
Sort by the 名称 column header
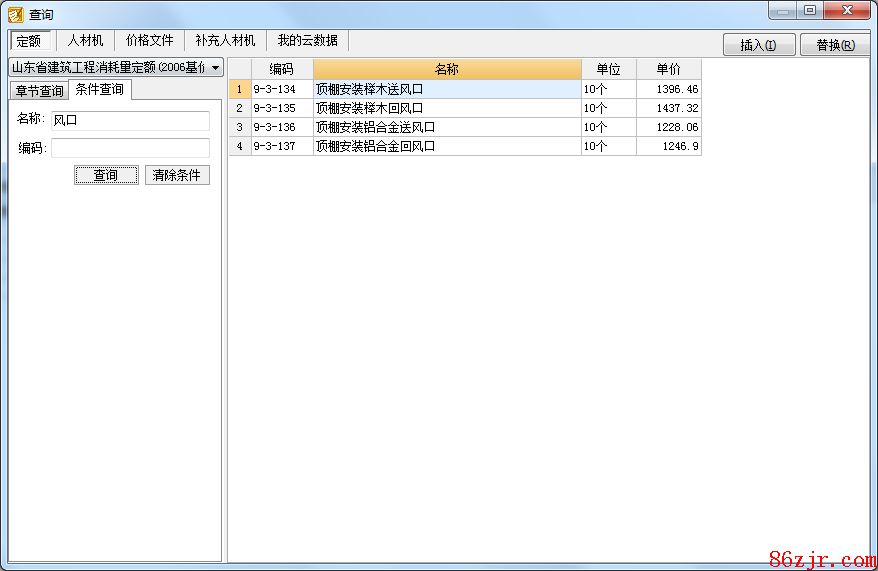(447, 69)
